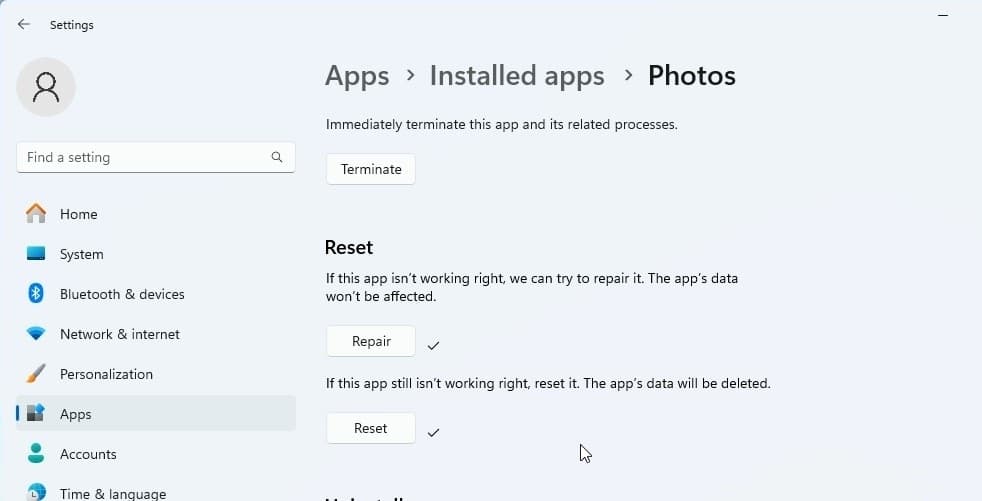This screenshot has height=501, width=982.
Task: Select the System monitor icon
Action: coord(36,254)
